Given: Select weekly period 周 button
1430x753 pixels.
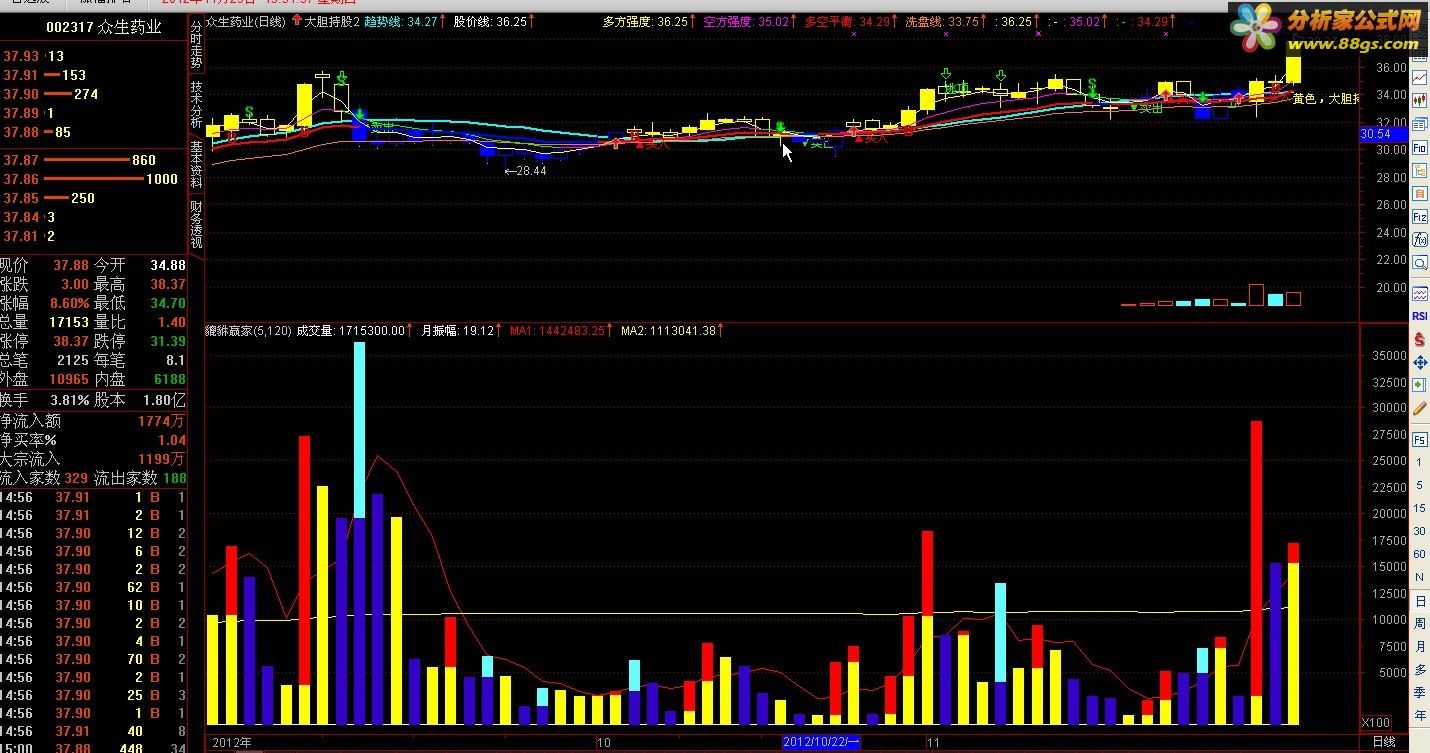Looking at the screenshot, I should (1419, 624).
